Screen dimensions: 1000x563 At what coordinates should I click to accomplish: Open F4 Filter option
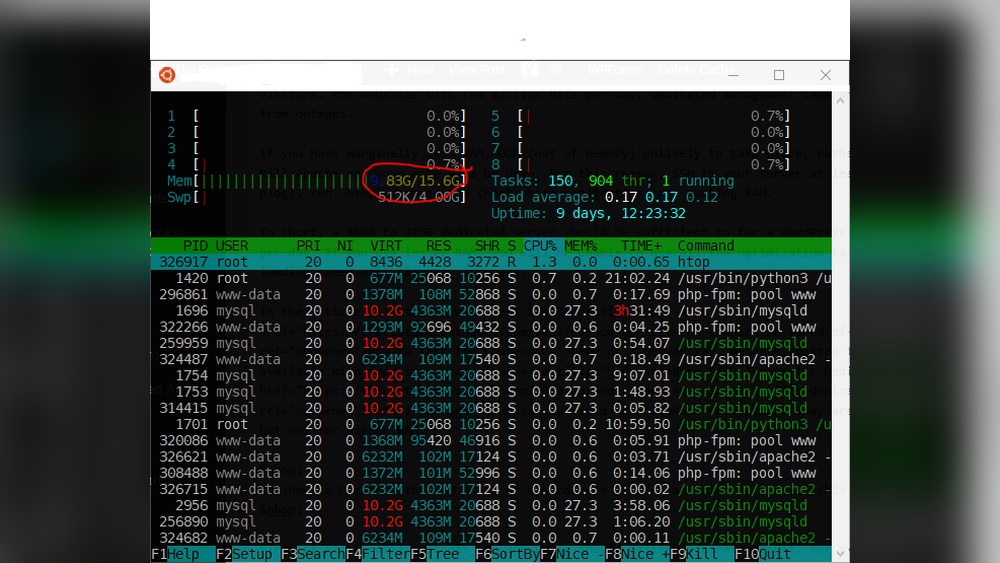[378, 554]
